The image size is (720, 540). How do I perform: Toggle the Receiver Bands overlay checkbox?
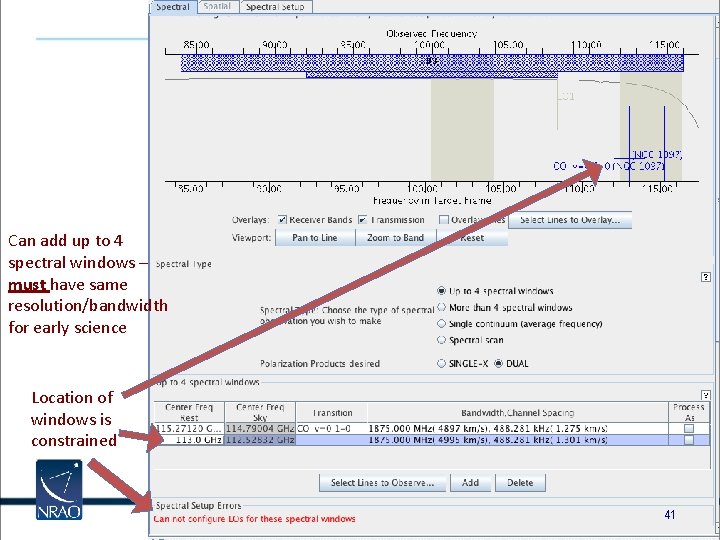pos(282,220)
